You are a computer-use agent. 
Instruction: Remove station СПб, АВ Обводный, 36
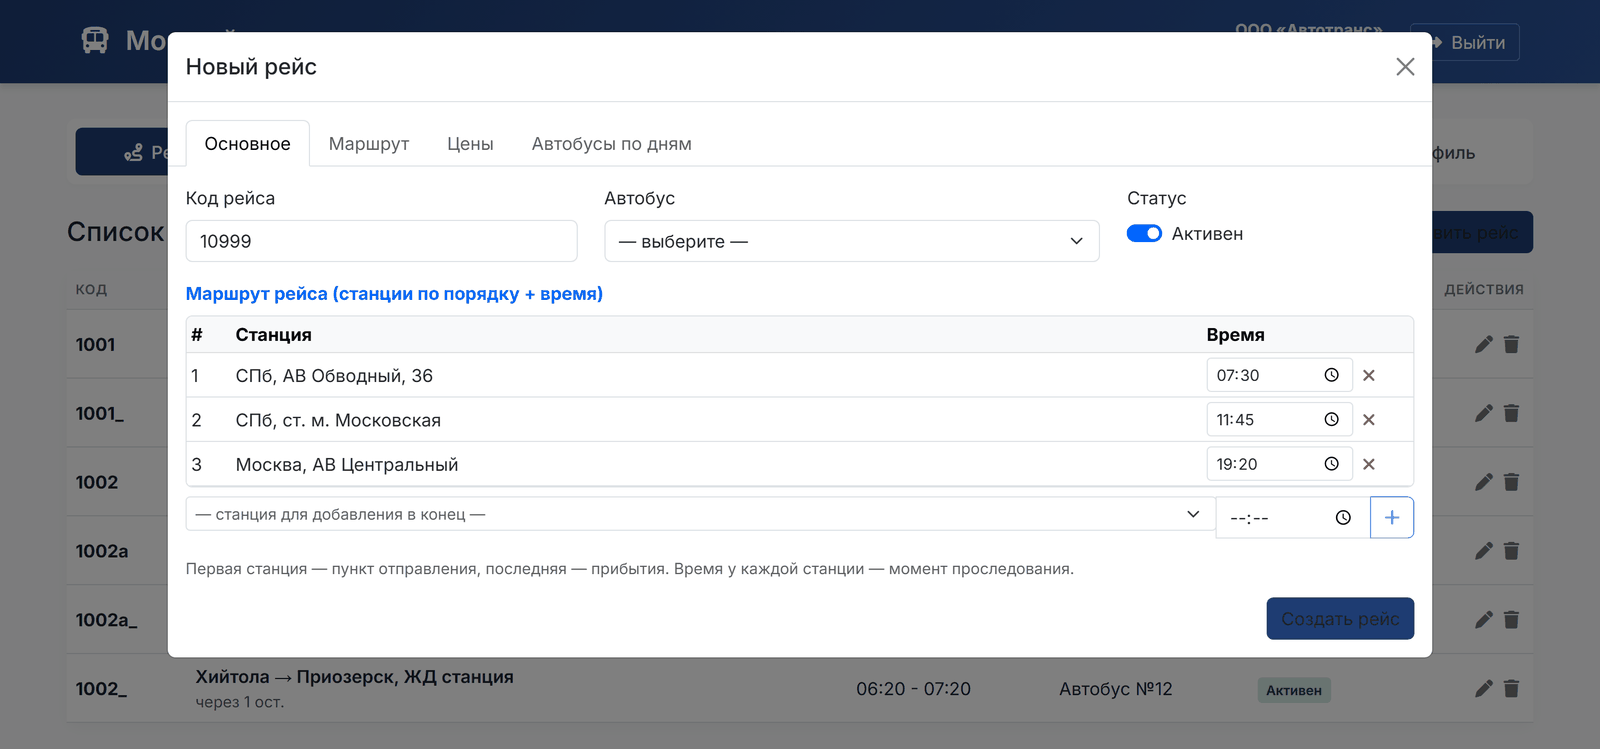[x=1369, y=376]
